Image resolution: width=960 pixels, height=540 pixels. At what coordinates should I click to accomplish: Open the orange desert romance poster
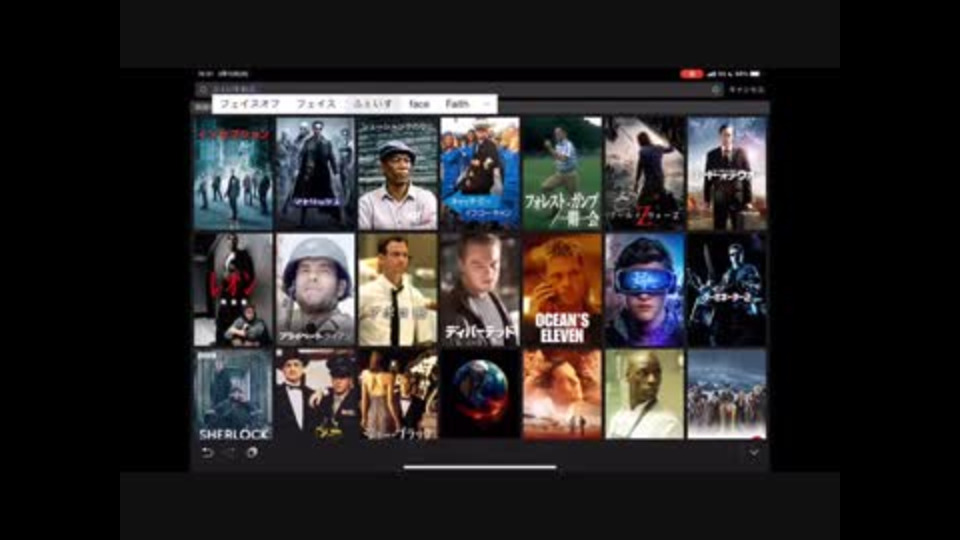pos(562,394)
